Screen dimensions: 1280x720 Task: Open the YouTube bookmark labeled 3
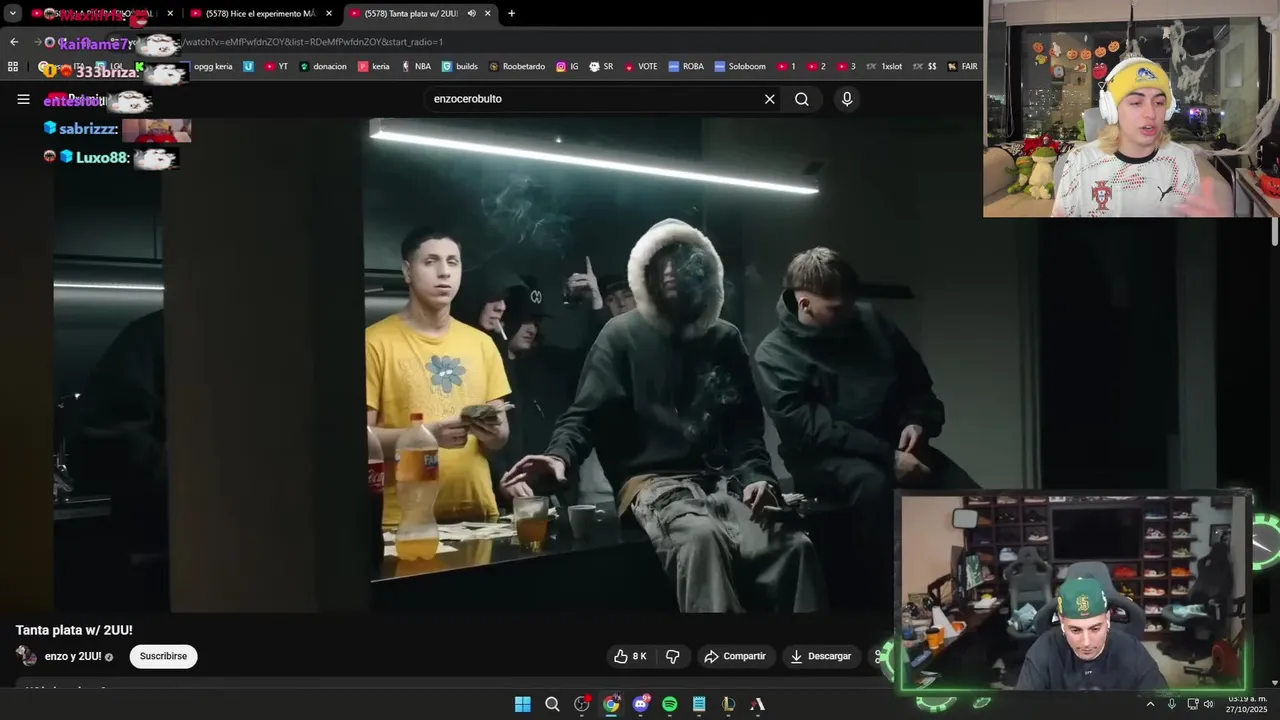pyautogui.click(x=846, y=66)
